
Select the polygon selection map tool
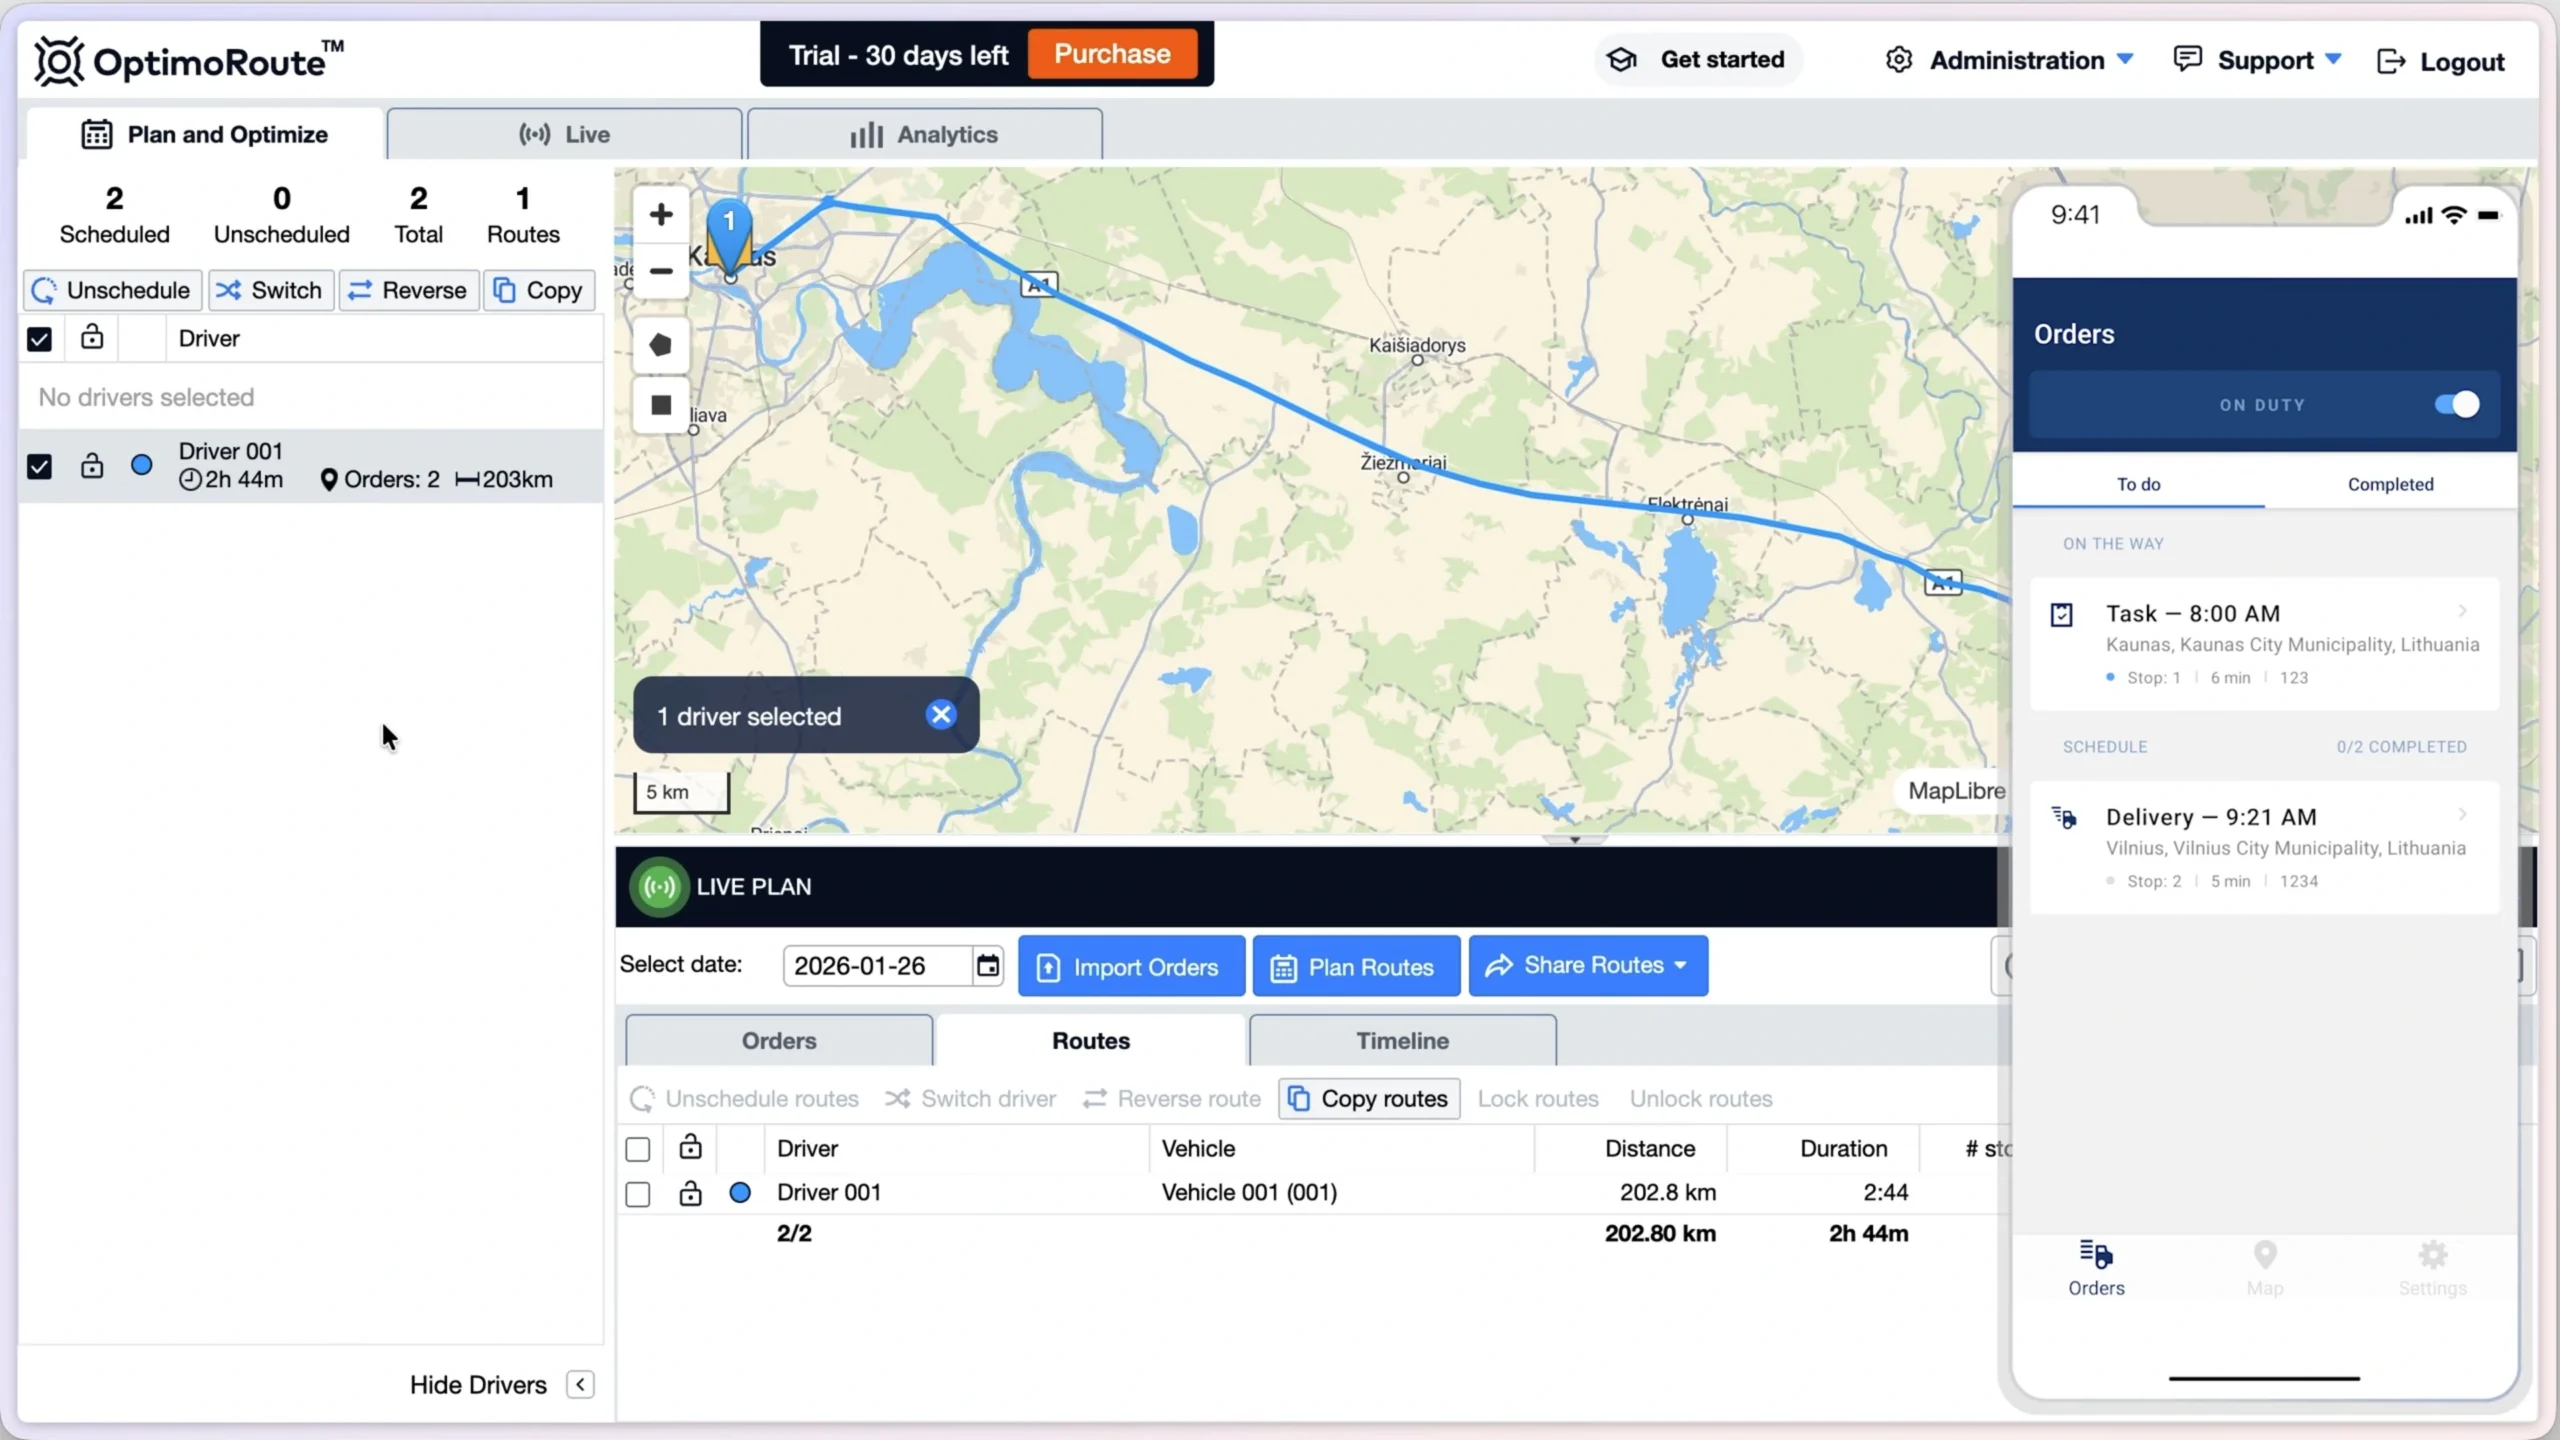pos(660,346)
